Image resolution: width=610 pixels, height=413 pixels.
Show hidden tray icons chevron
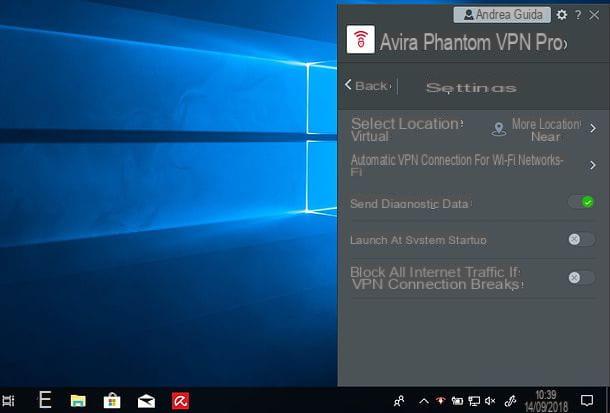[x=424, y=401]
